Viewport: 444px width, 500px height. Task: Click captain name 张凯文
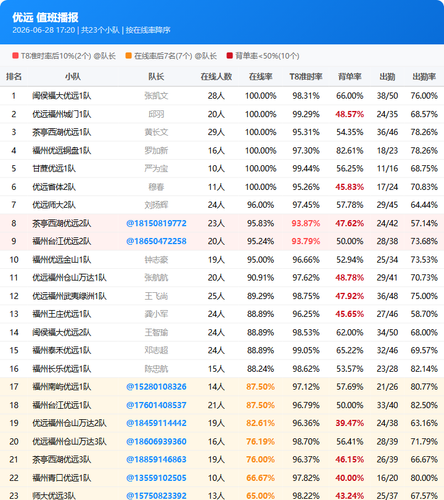[156, 96]
